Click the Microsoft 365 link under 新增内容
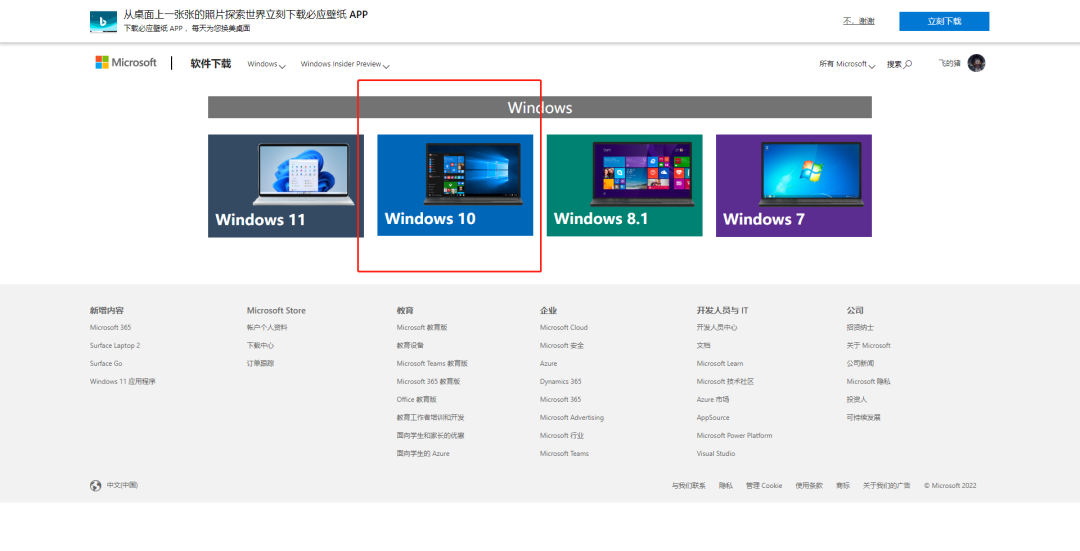Image resolution: width=1080 pixels, height=551 pixels. pyautogui.click(x=110, y=328)
